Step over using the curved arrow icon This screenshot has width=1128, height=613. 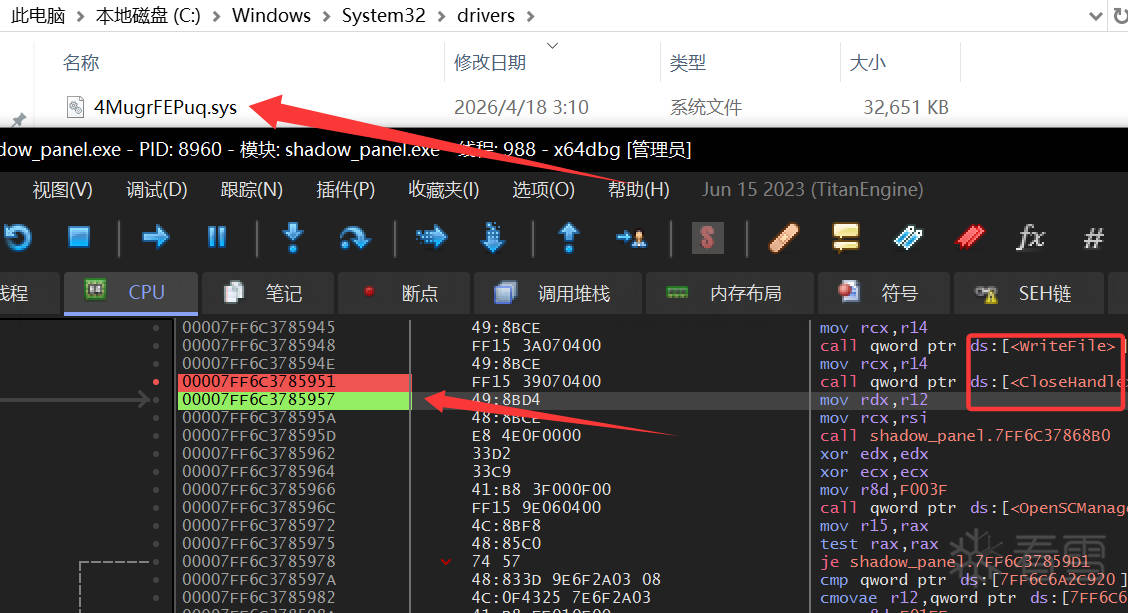(354, 237)
